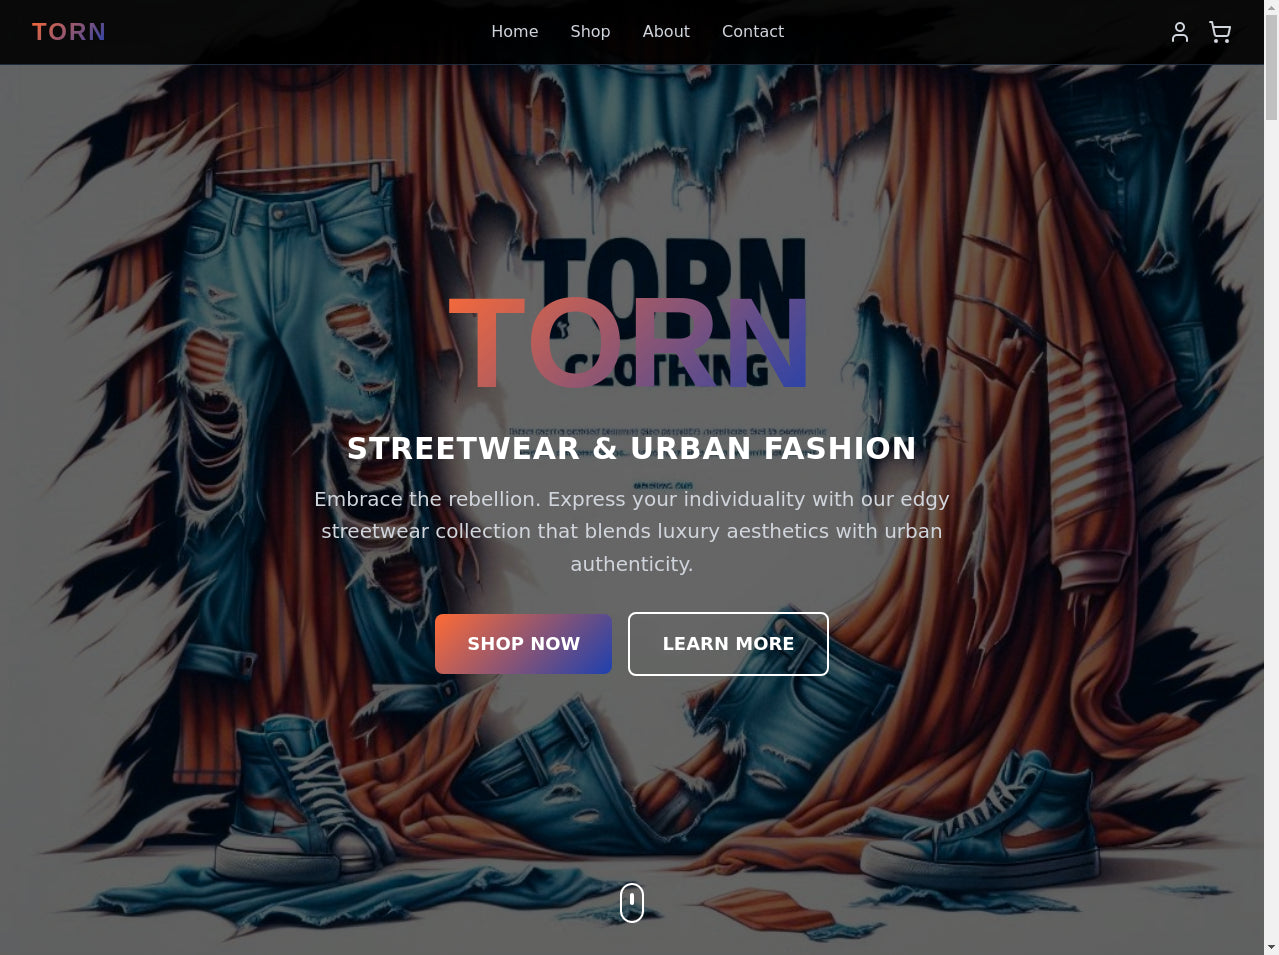1279x955 pixels.
Task: Click the Streetwear & Urban Fashion heading
Action: pos(632,448)
